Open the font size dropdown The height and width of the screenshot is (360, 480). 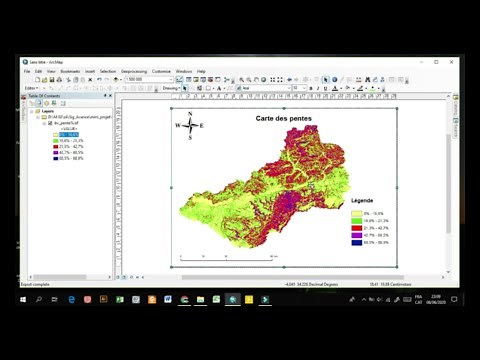coord(304,88)
